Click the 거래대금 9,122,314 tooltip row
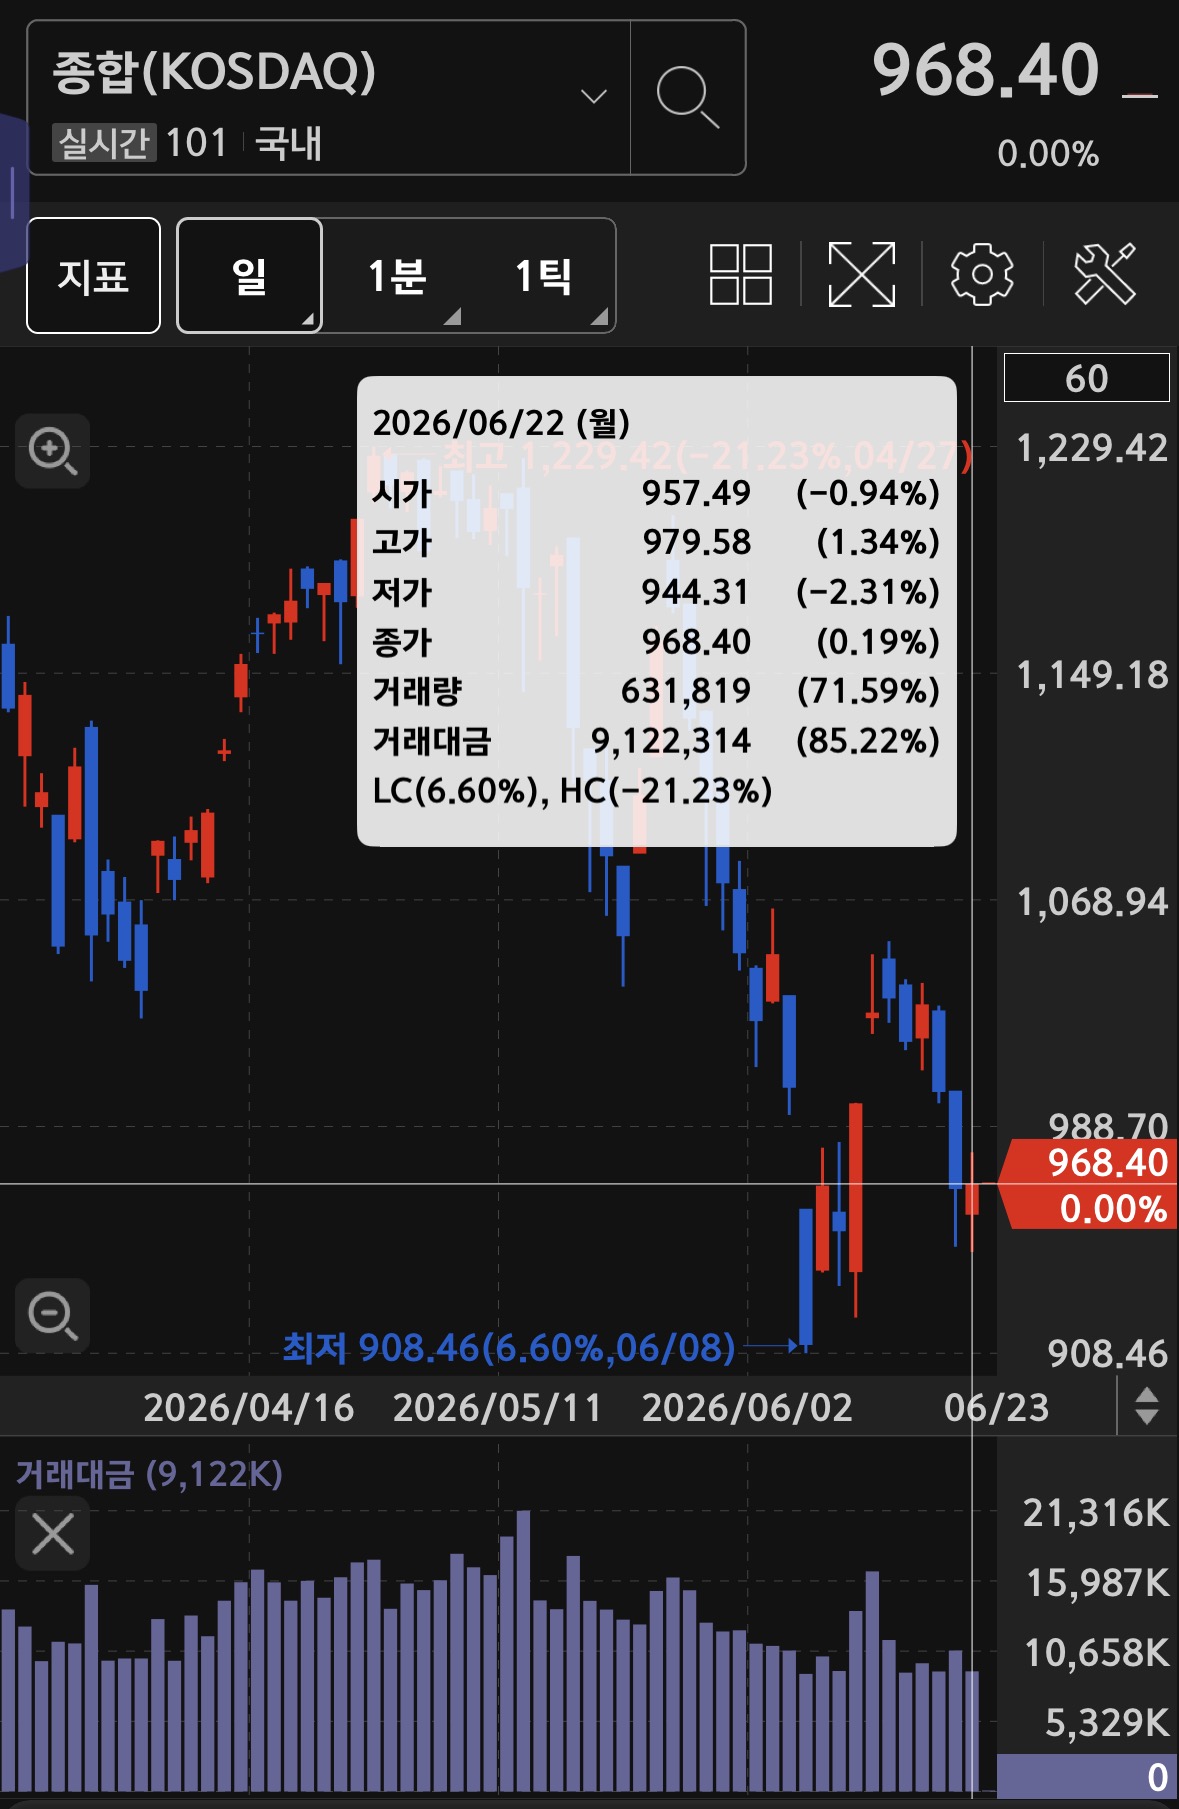1179x1809 pixels. point(656,740)
